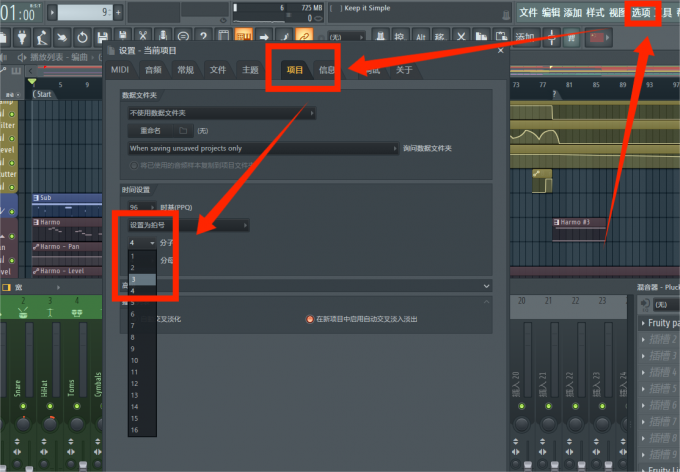
Task: Click the 重命名 button
Action: coord(150,131)
